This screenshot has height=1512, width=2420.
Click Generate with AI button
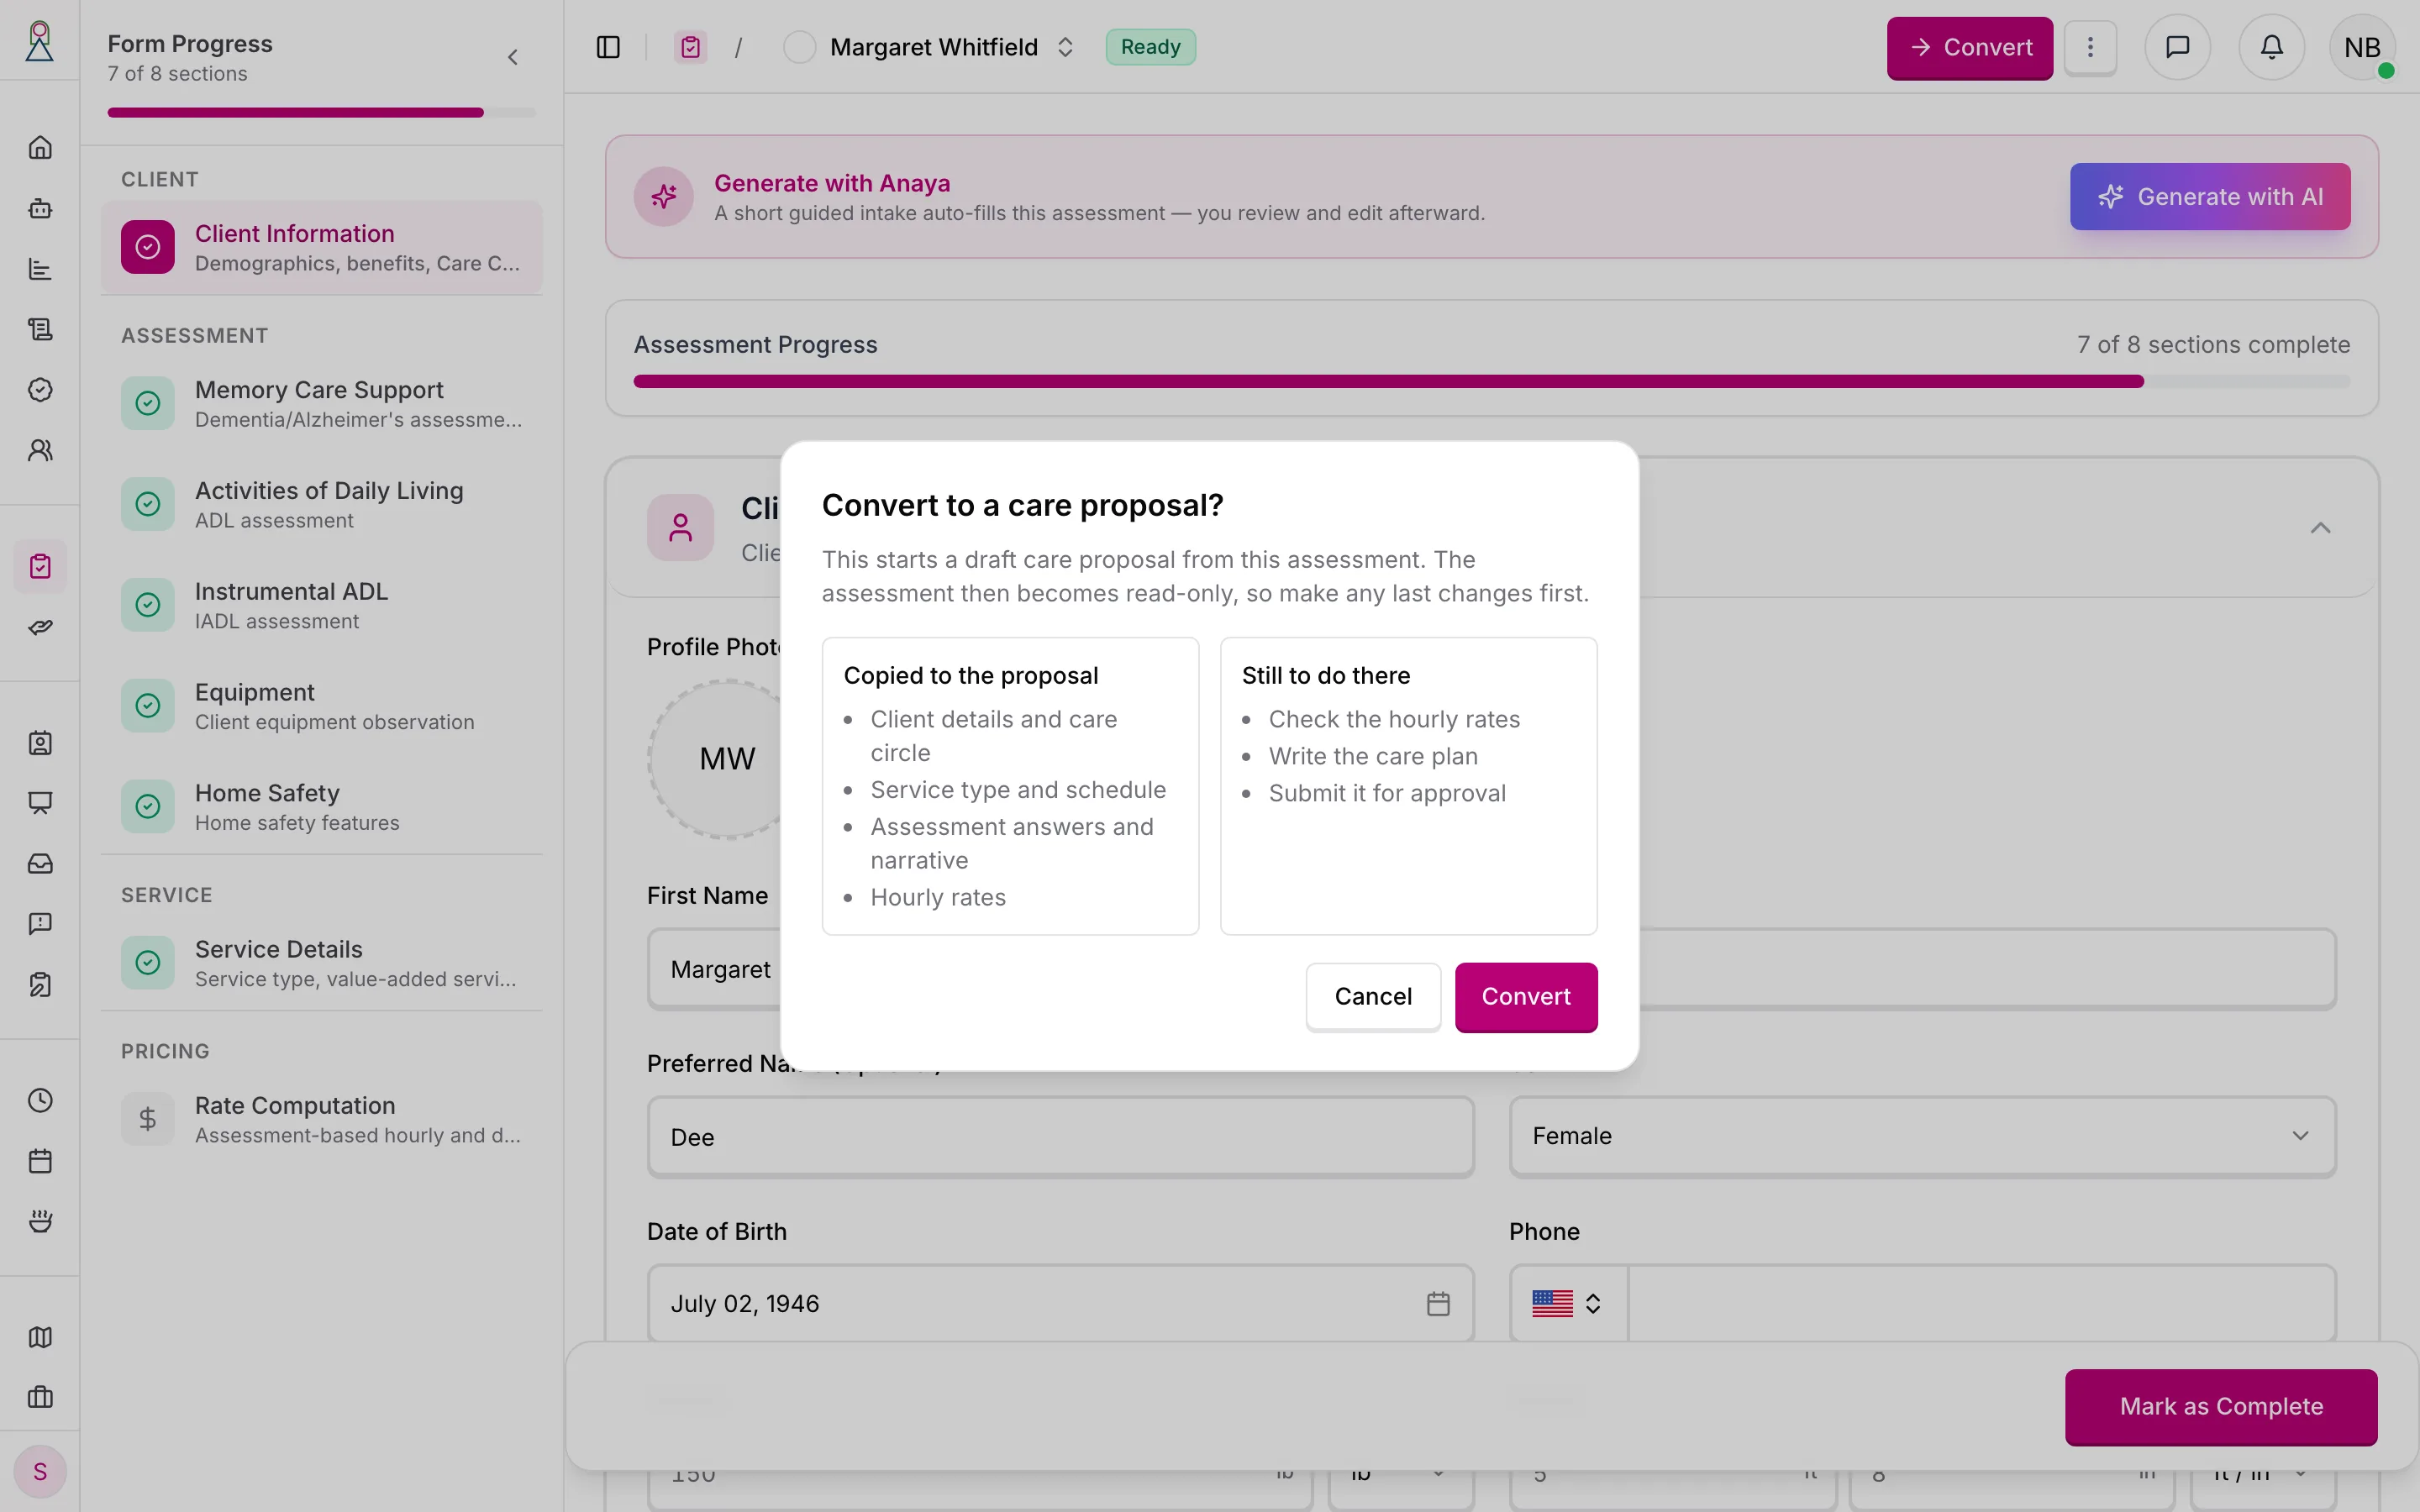pos(2210,196)
